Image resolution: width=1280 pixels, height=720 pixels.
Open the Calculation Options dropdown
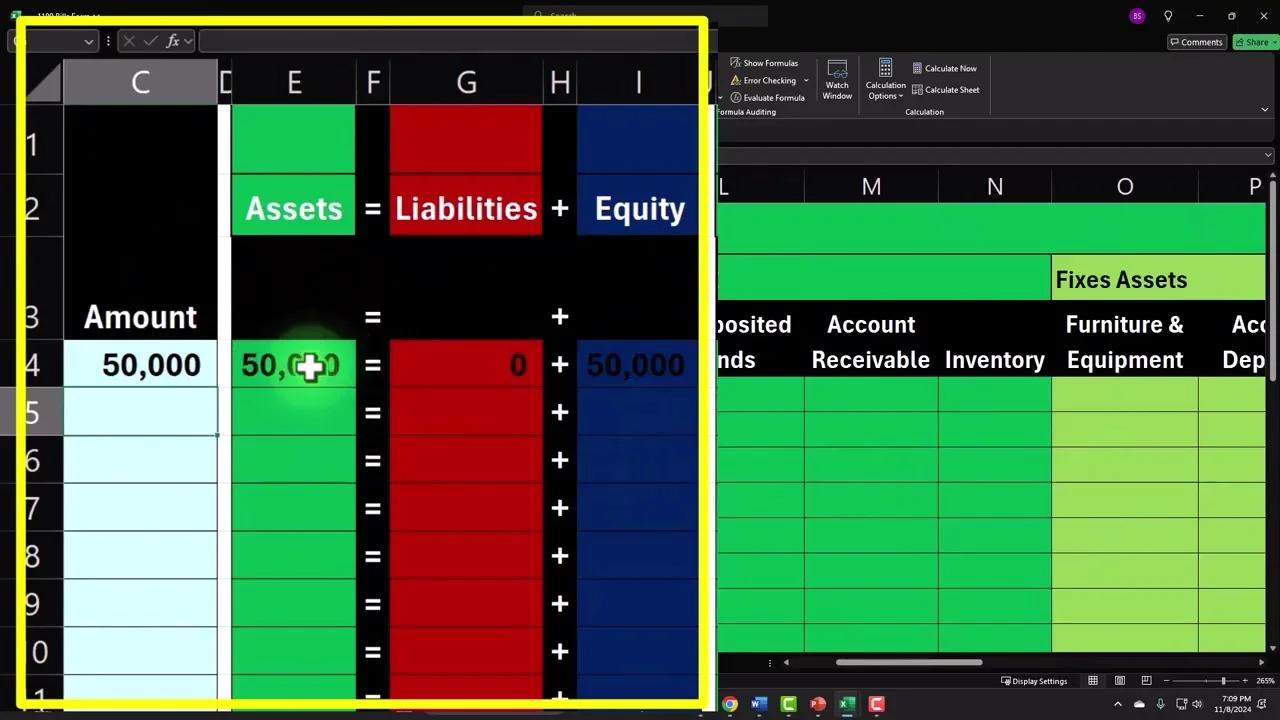tap(886, 90)
